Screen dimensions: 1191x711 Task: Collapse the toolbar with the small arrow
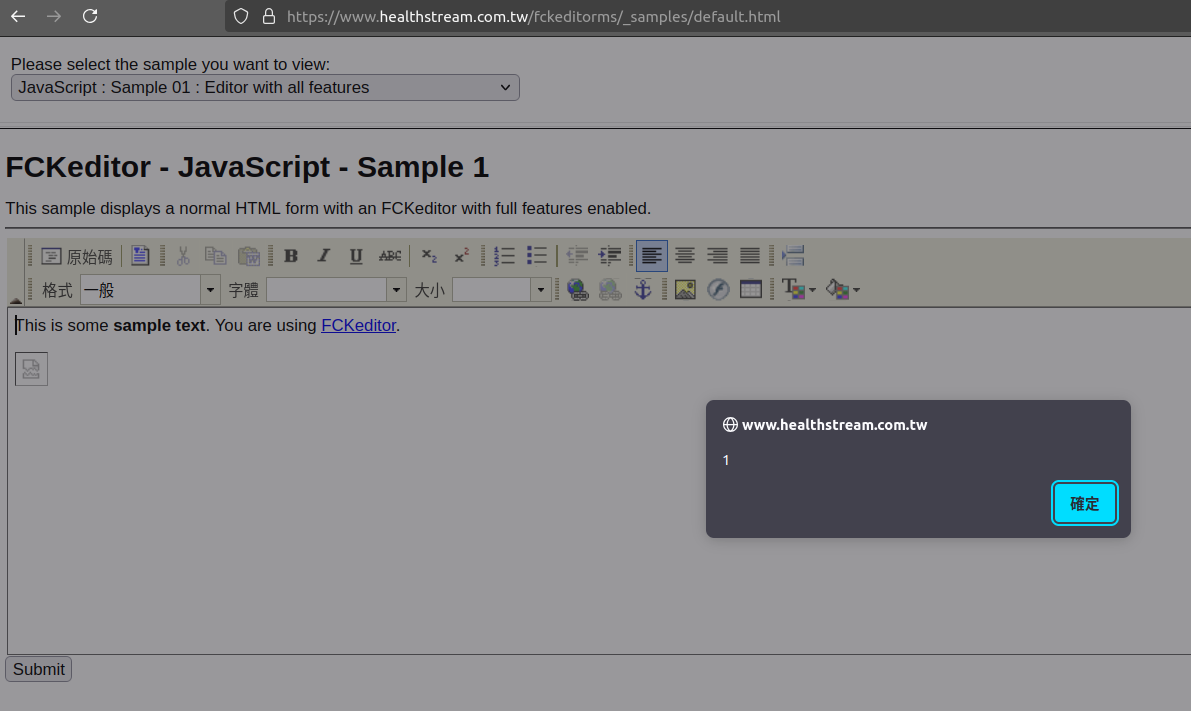(x=15, y=301)
